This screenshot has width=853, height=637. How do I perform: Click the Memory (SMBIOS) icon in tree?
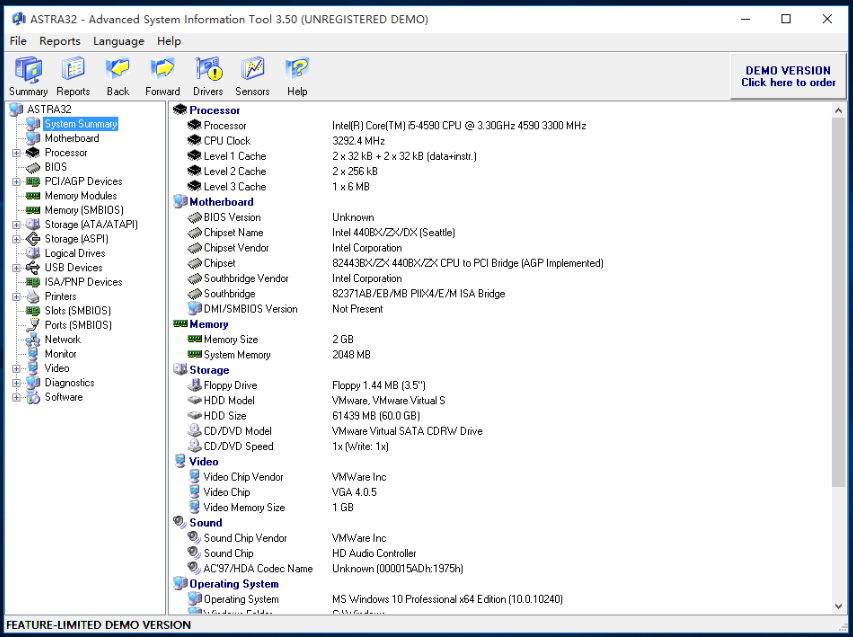click(33, 210)
